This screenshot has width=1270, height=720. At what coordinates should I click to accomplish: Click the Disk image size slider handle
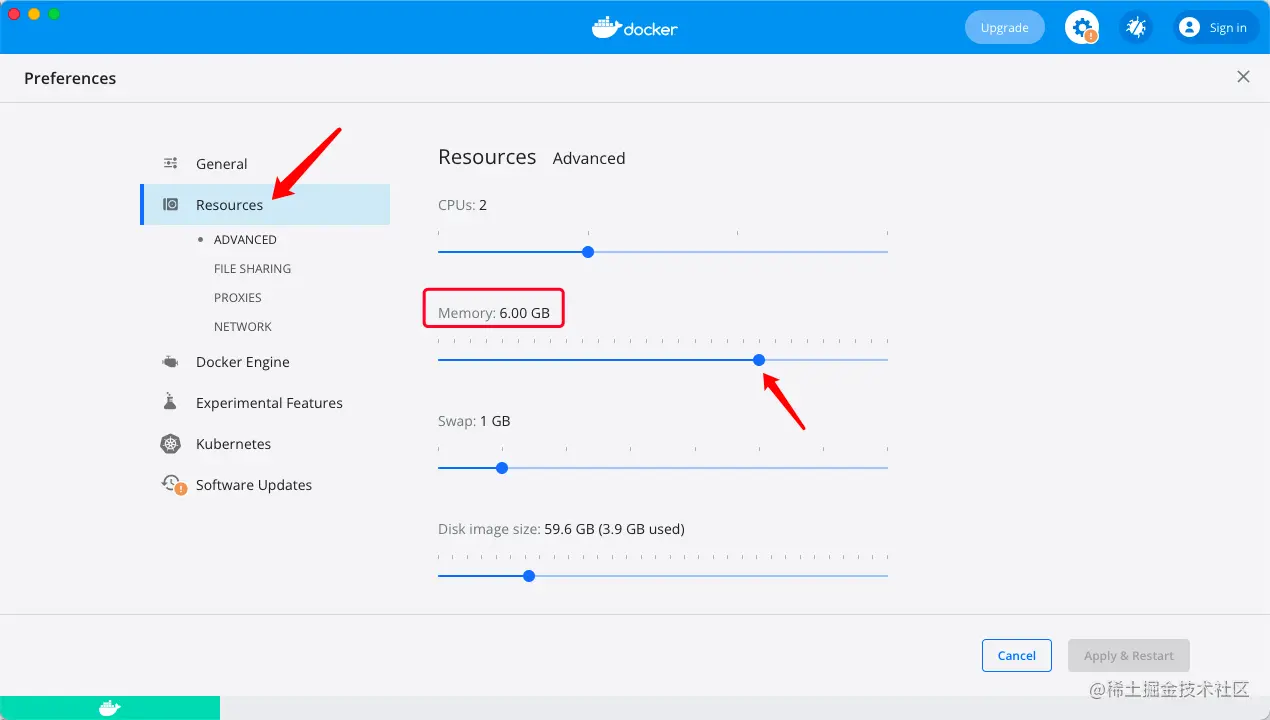tap(529, 576)
